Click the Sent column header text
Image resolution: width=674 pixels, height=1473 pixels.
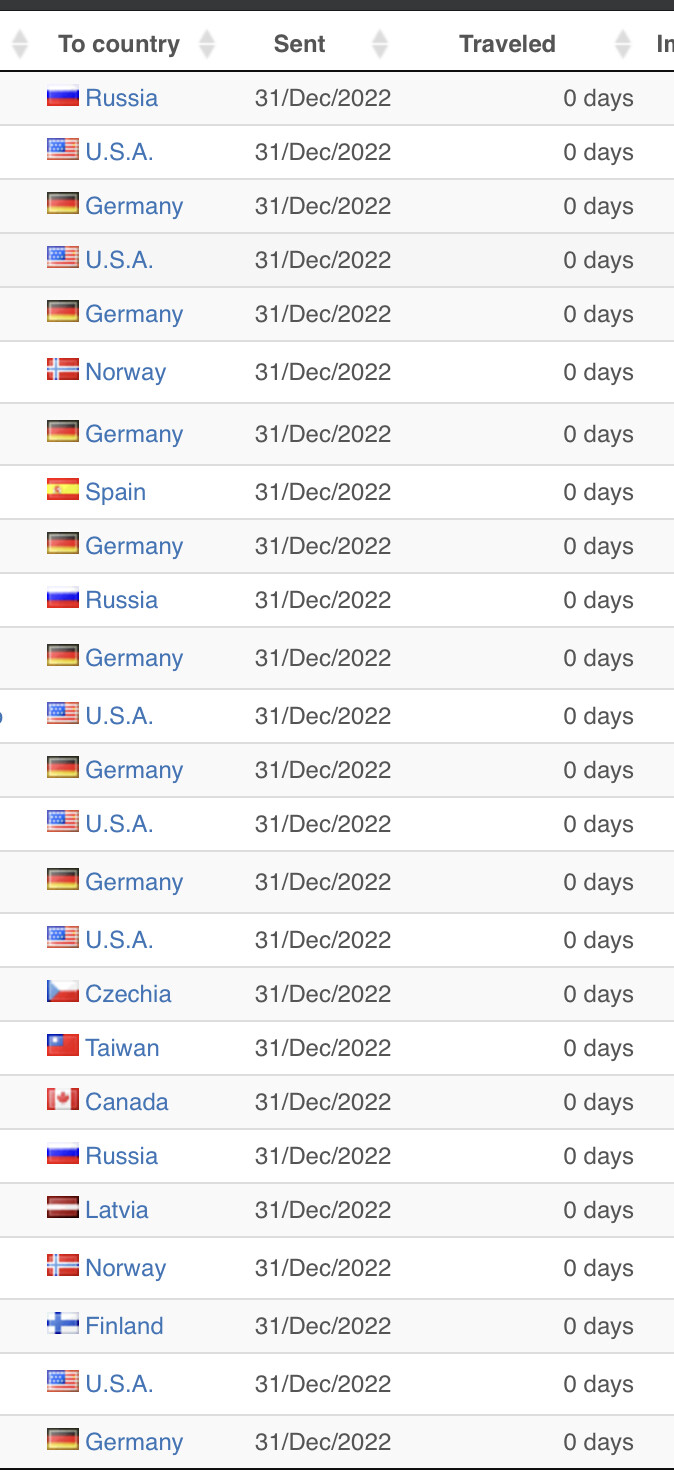[300, 44]
